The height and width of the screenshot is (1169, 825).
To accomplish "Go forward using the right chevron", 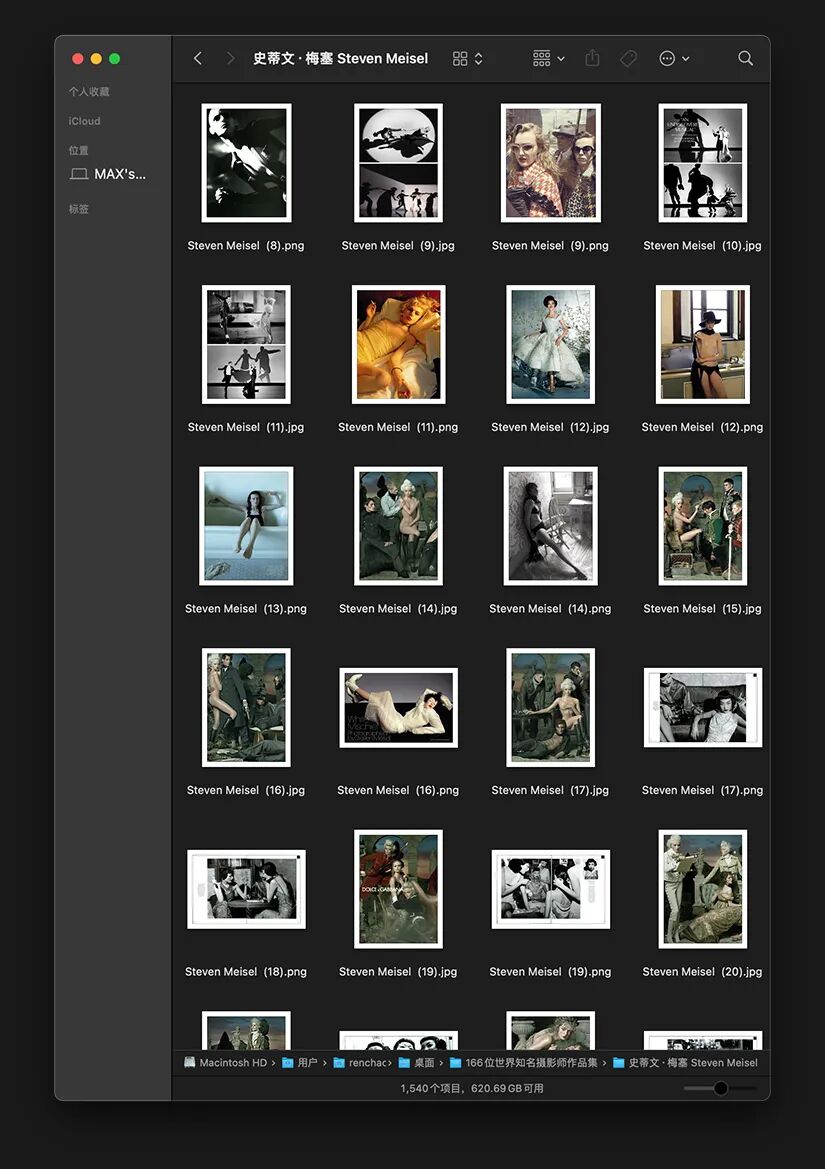I will click(x=230, y=58).
